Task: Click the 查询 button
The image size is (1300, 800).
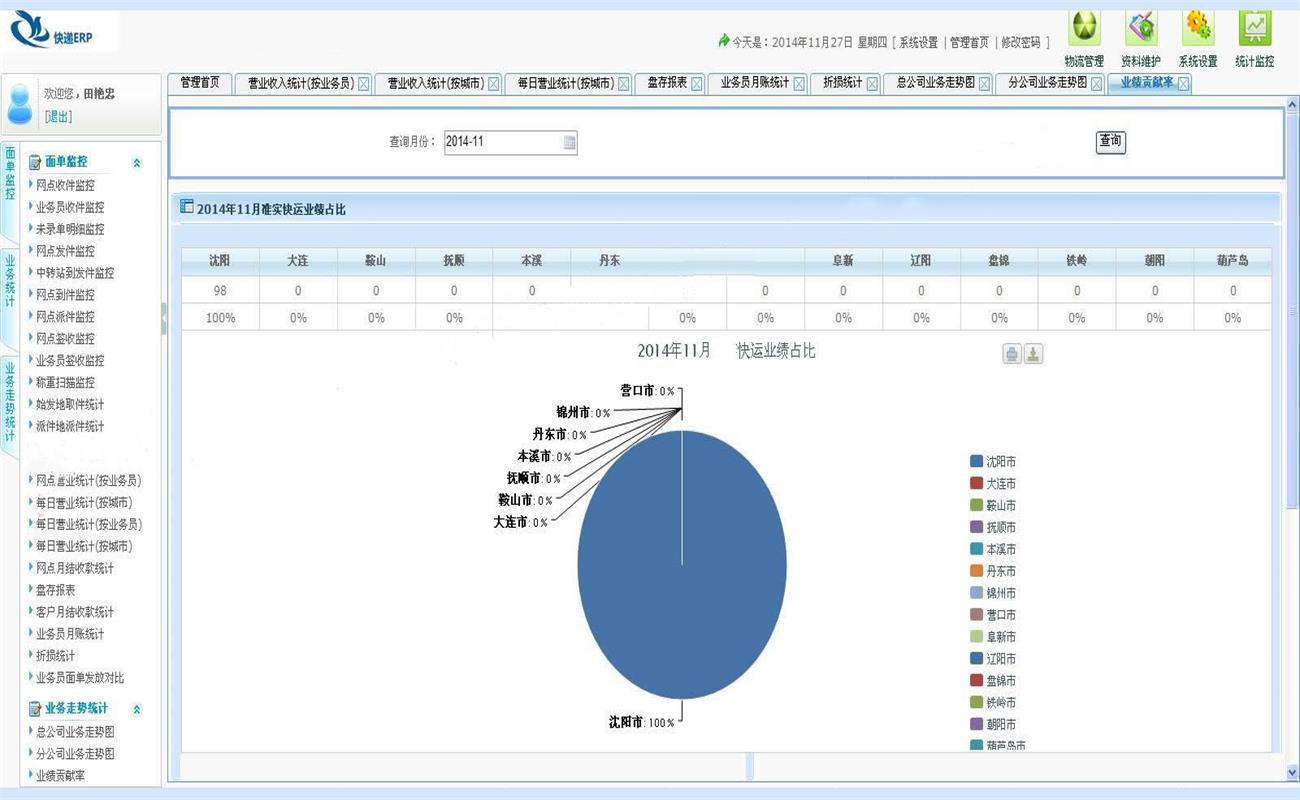Action: point(1111,142)
